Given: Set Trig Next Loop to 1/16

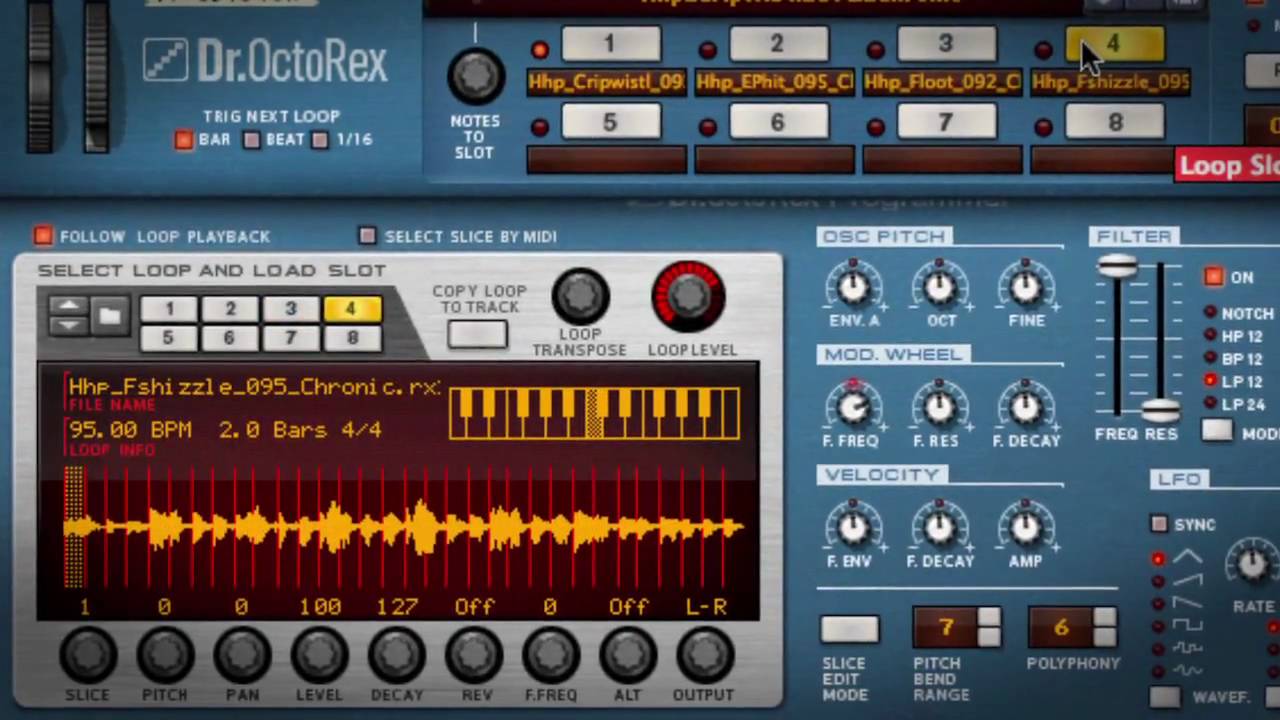Looking at the screenshot, I should [320, 140].
